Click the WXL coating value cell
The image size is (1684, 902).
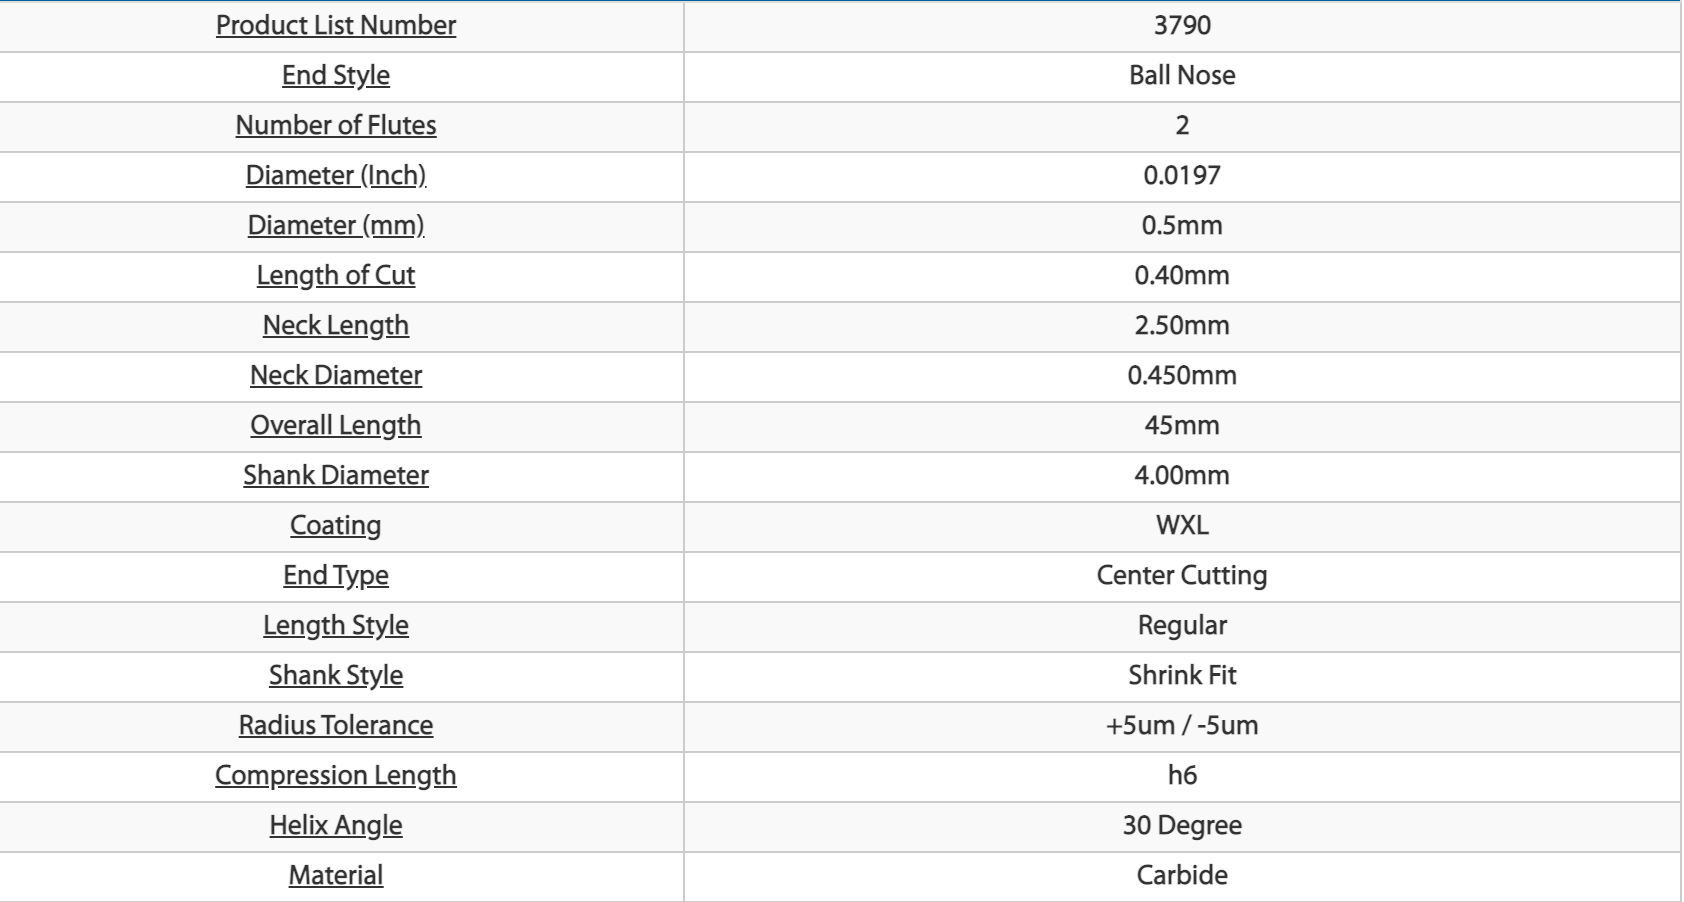point(1182,527)
